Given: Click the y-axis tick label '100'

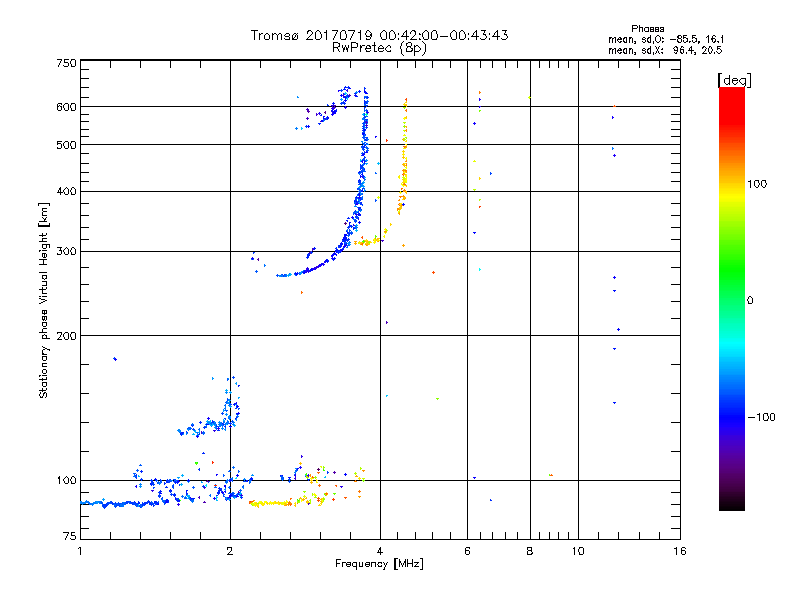Looking at the screenshot, I should pos(66,480).
